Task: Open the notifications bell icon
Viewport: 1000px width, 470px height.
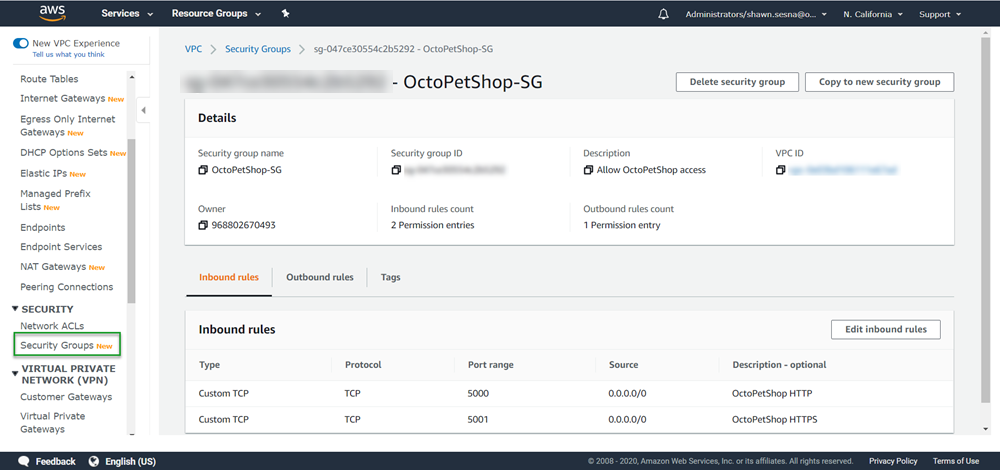Action: (663, 14)
